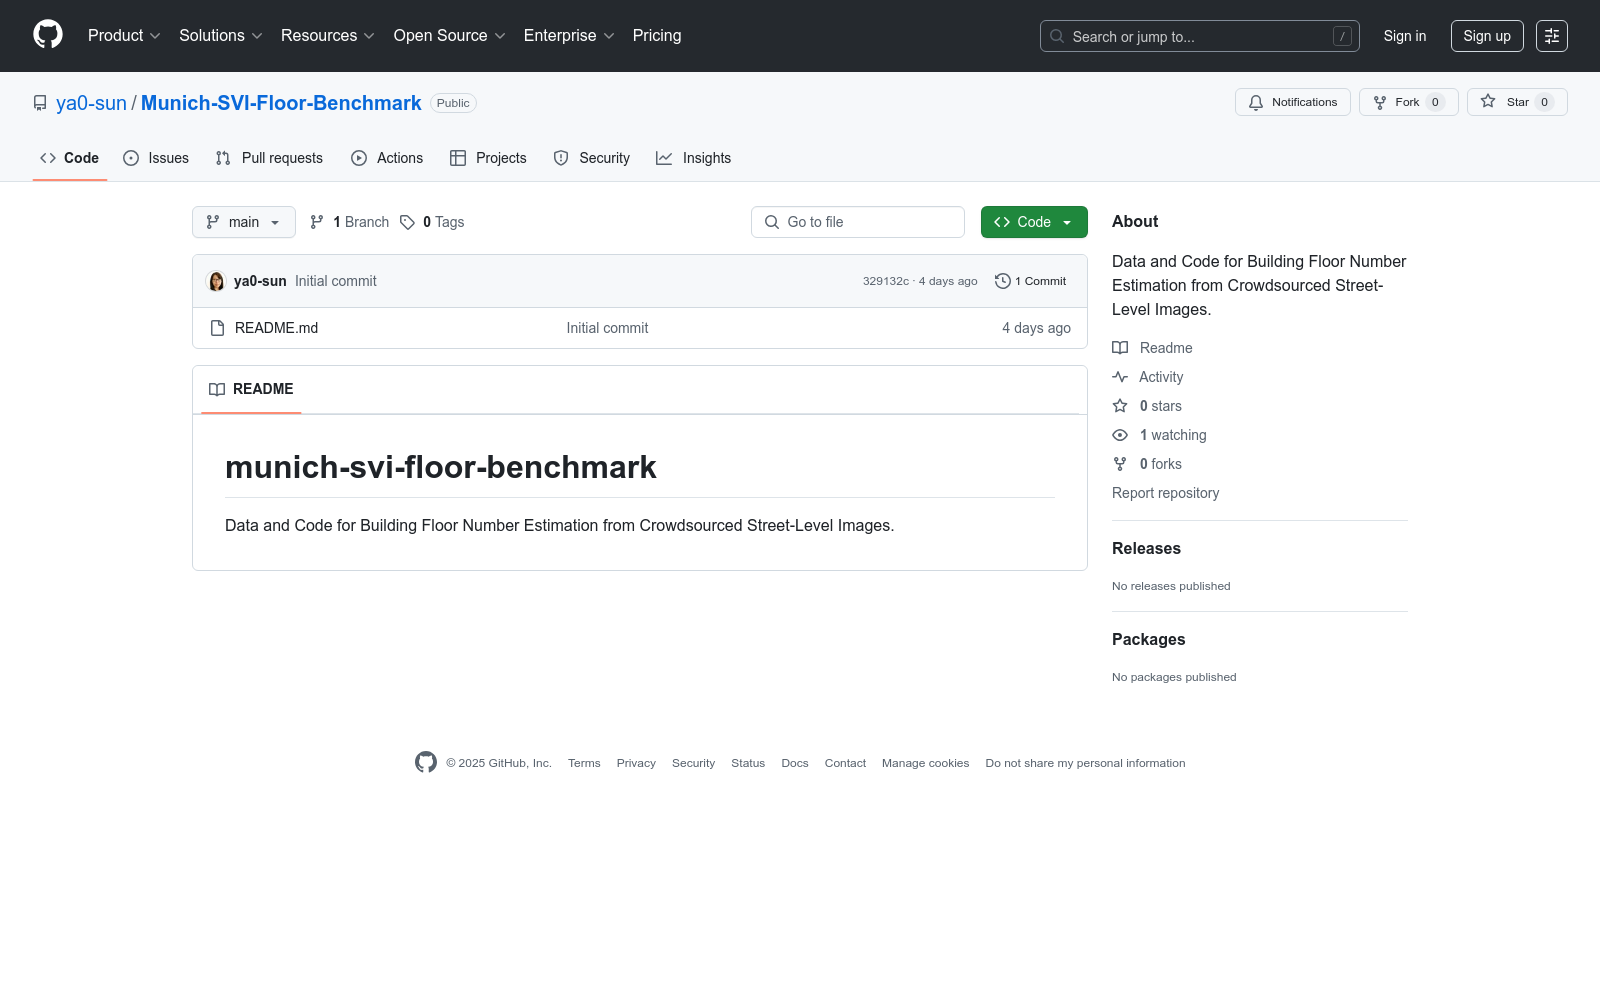Image resolution: width=1600 pixels, height=1000 pixels.
Task: Click the Manage cookies footer link
Action: (926, 763)
